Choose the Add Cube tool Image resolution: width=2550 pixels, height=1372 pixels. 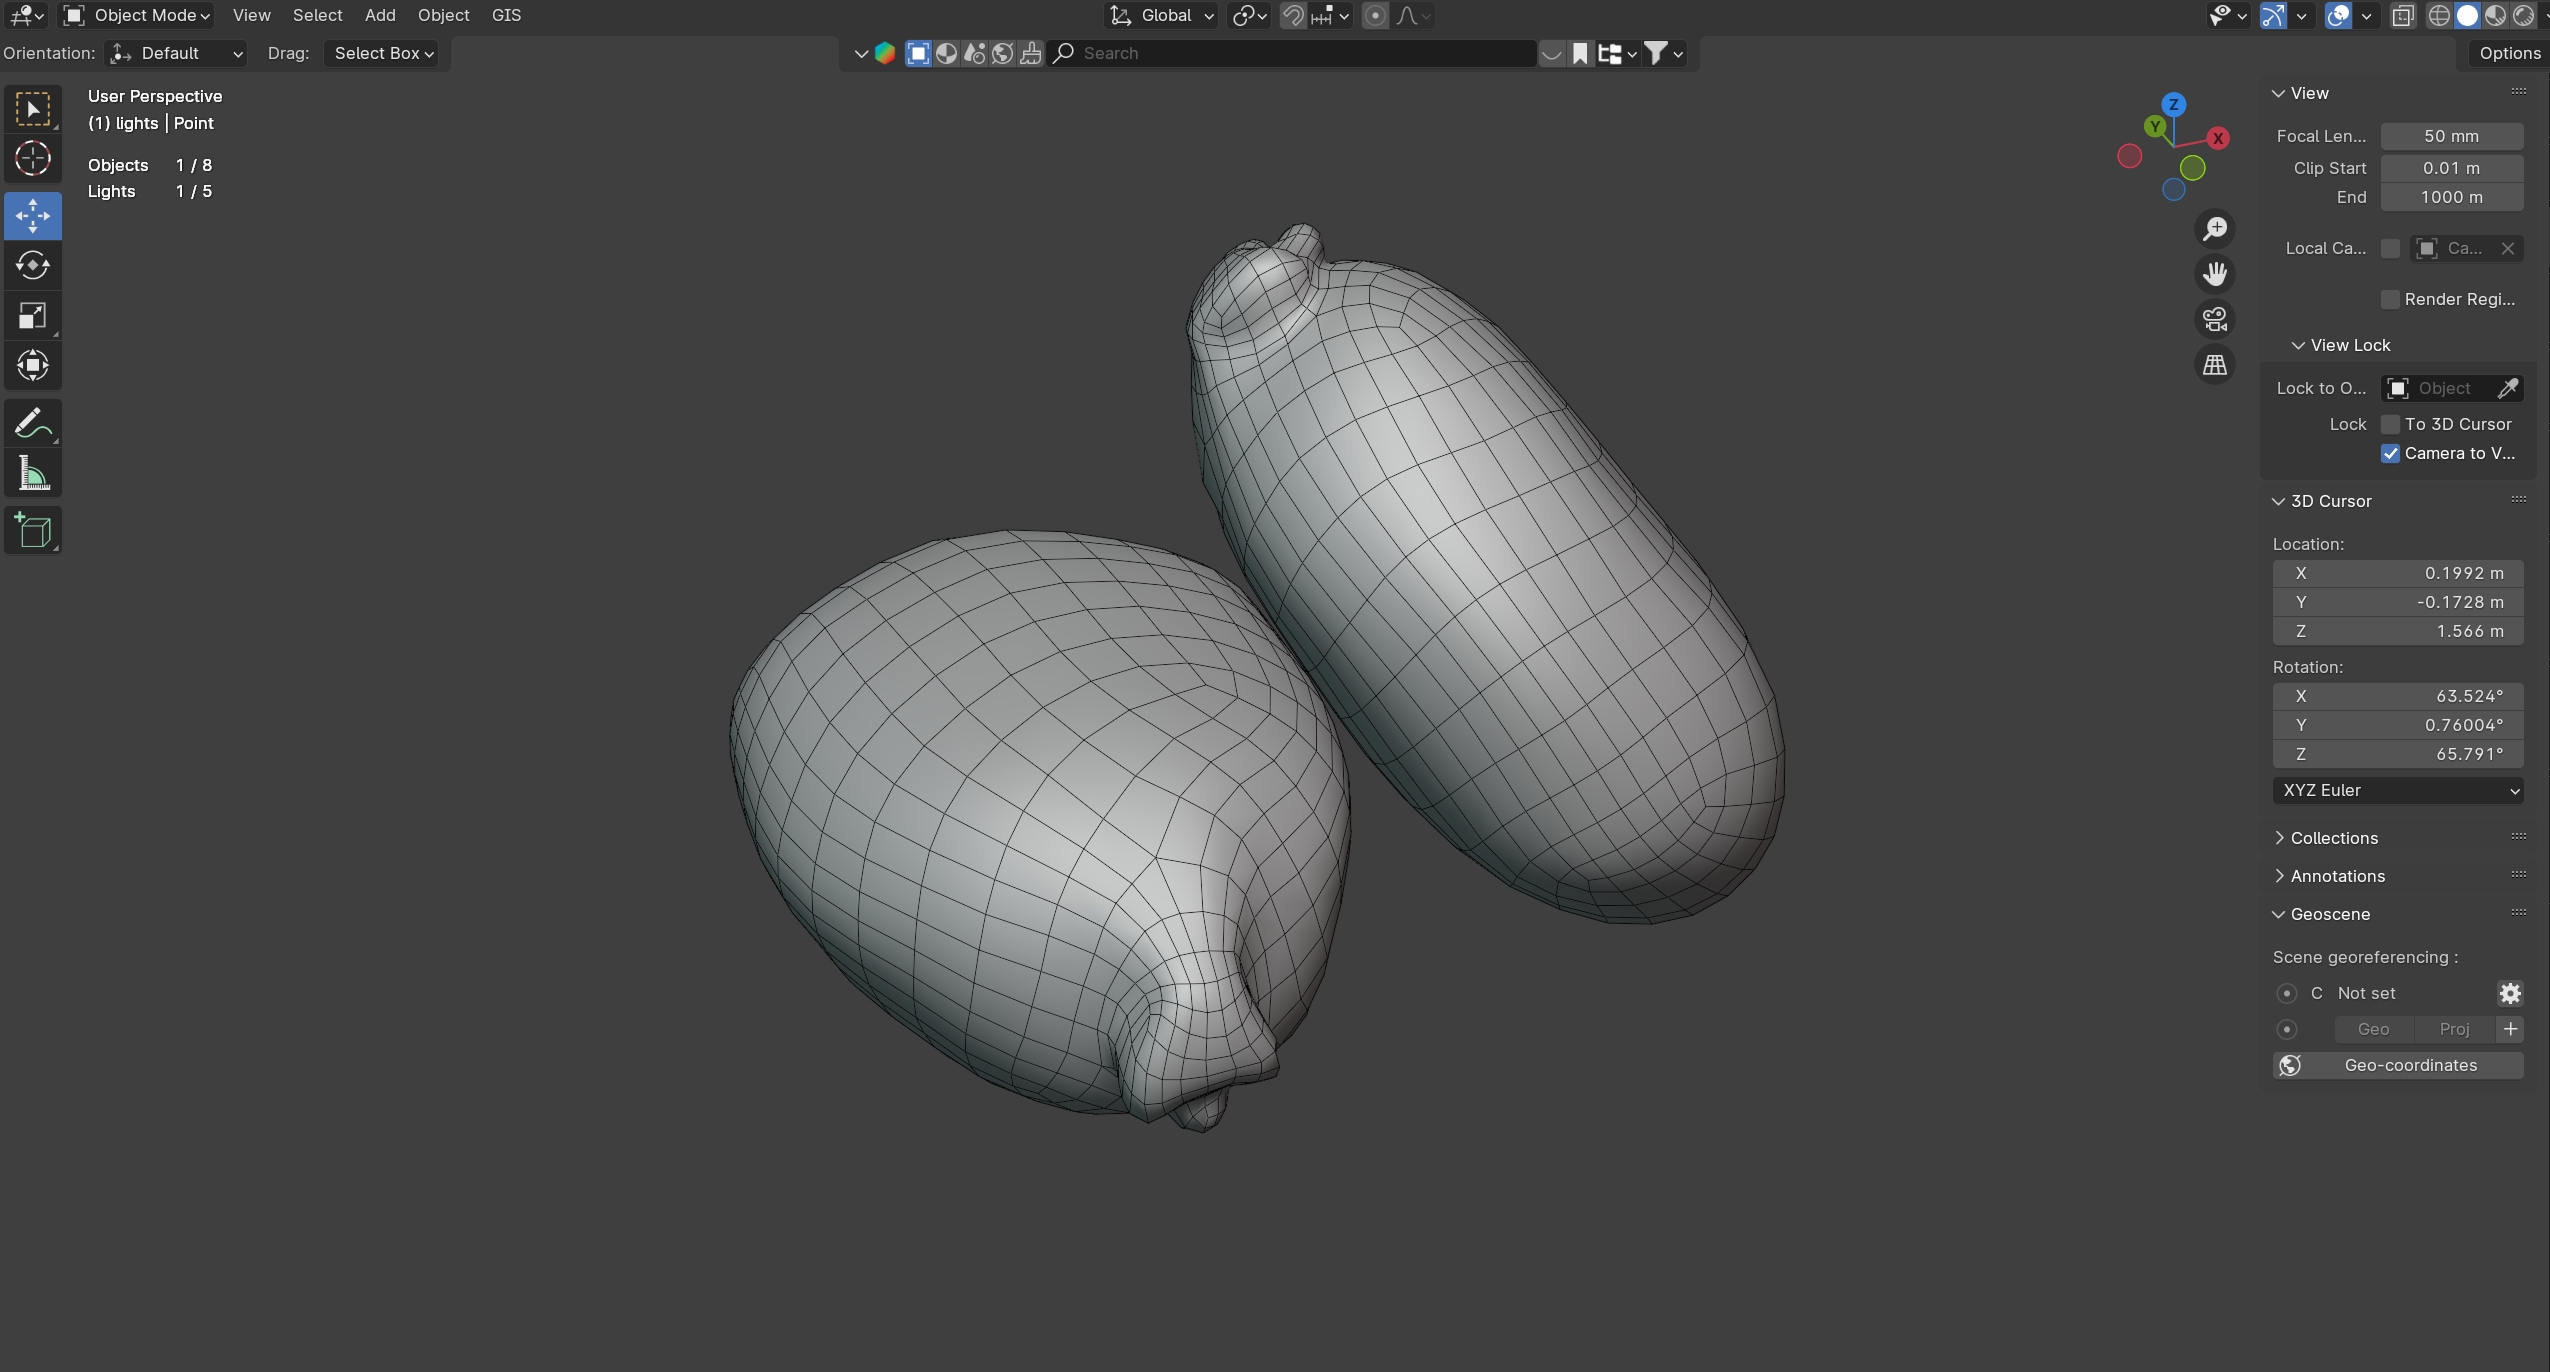(32, 531)
